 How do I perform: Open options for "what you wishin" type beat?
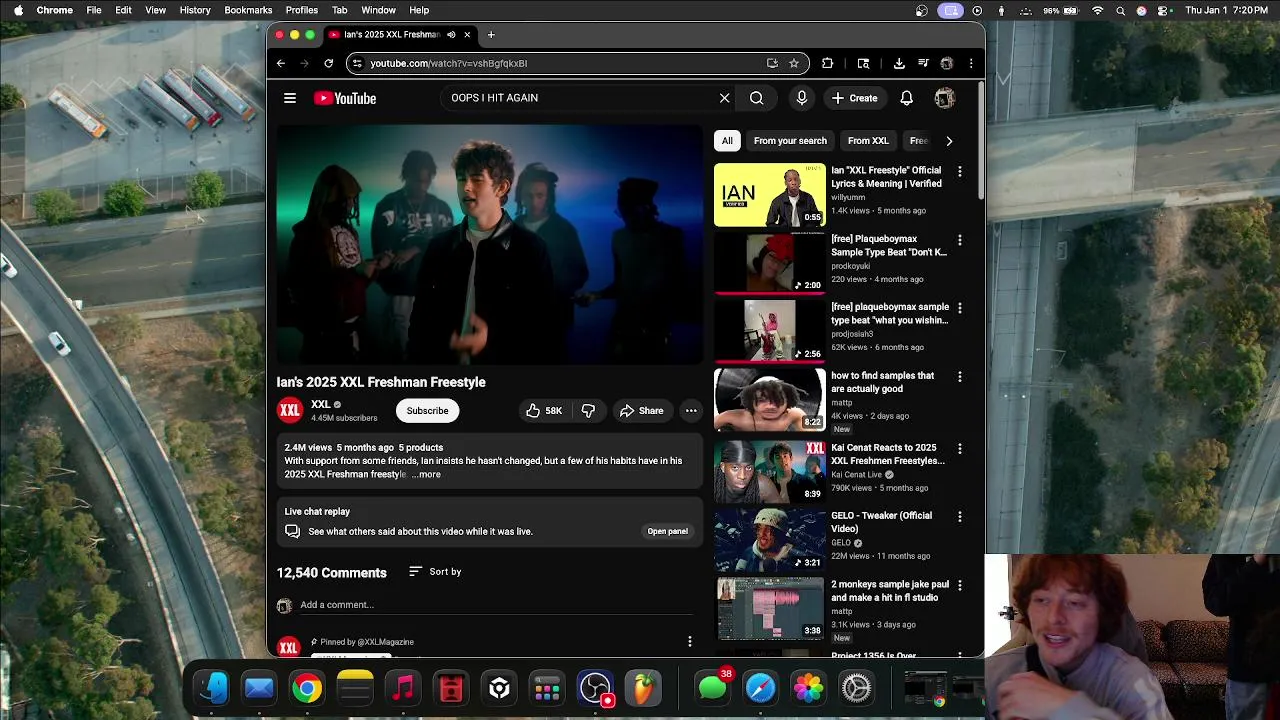tap(960, 308)
